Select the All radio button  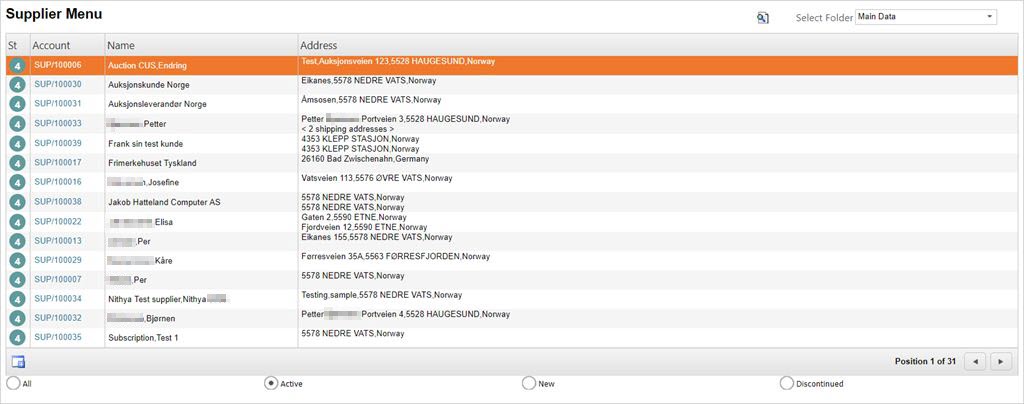point(13,383)
